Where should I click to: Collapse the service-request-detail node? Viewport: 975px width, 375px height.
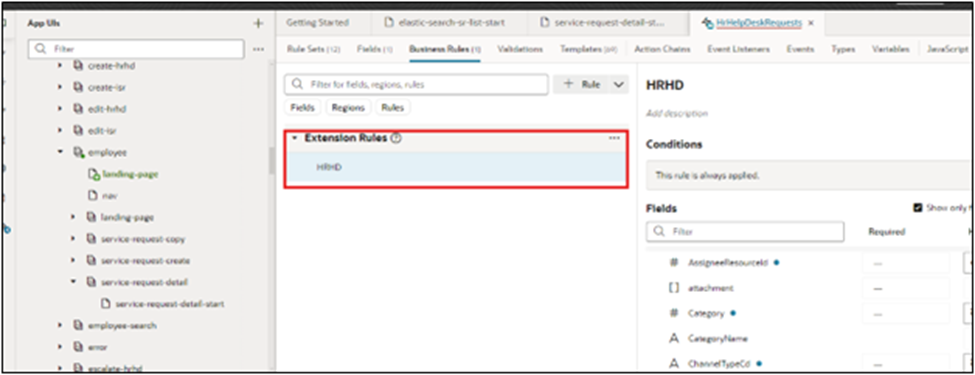73,282
